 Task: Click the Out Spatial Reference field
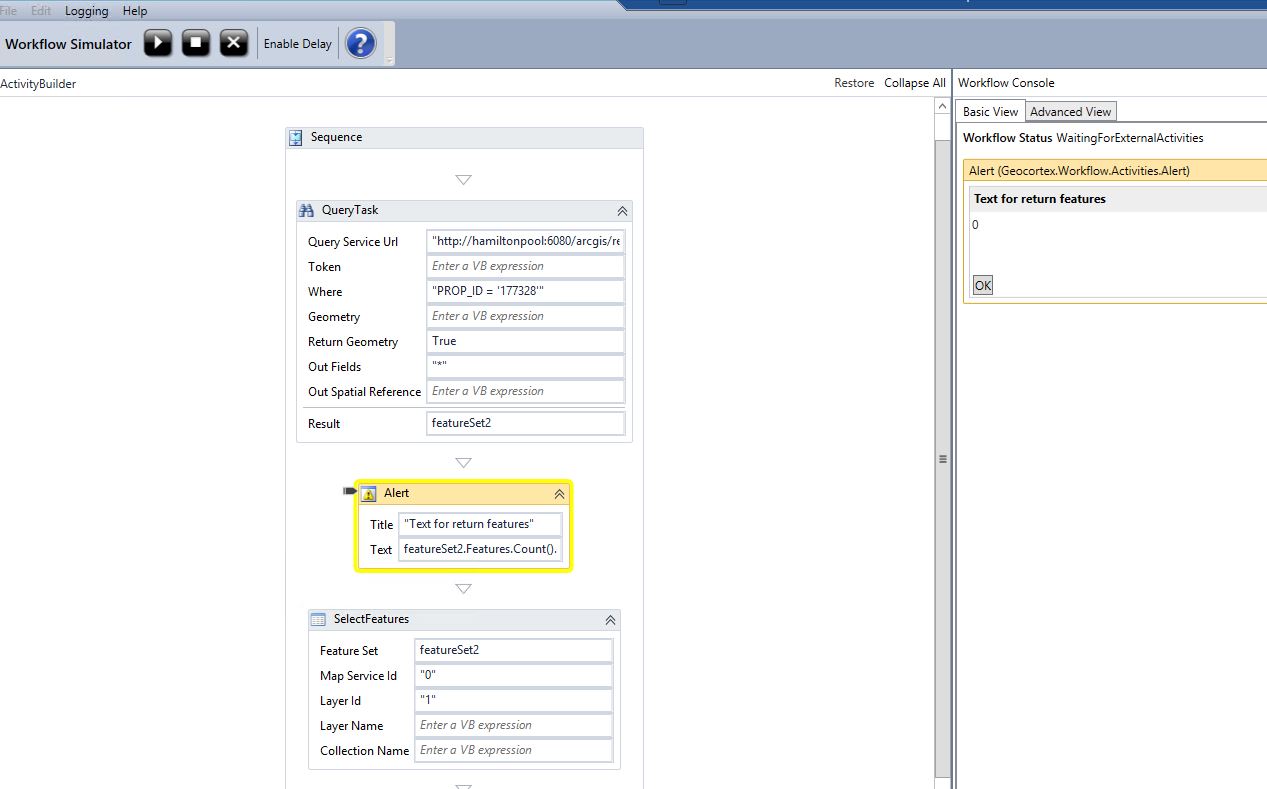(525, 391)
